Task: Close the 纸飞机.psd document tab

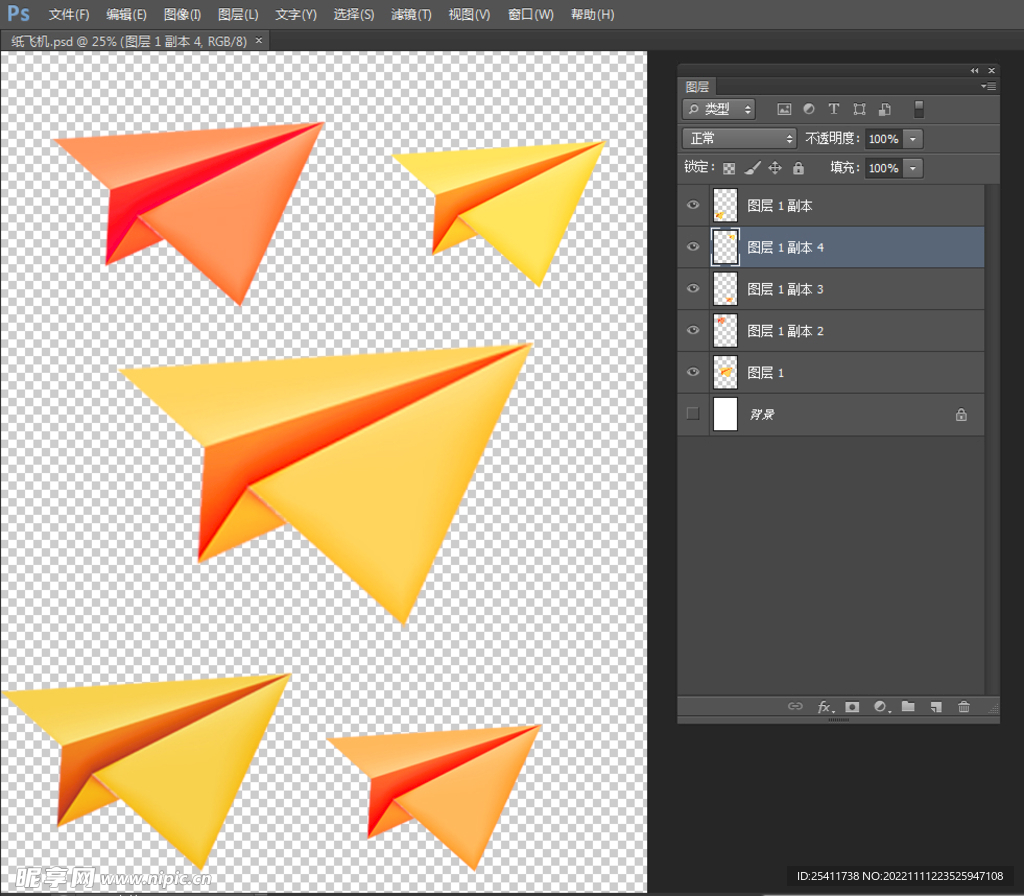Action: click(x=259, y=40)
